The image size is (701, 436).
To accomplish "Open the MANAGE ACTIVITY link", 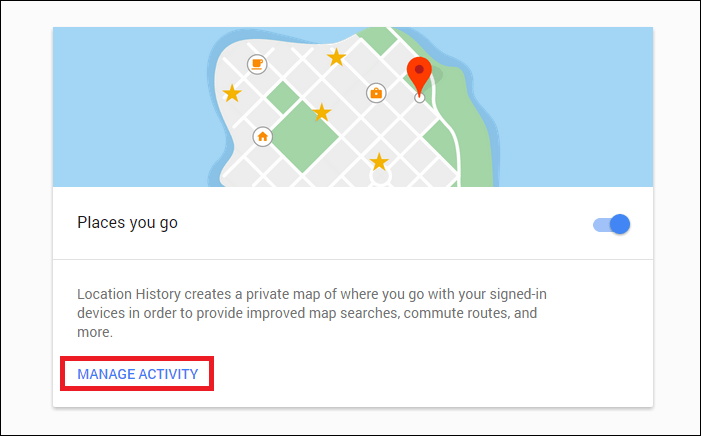I will [x=138, y=374].
